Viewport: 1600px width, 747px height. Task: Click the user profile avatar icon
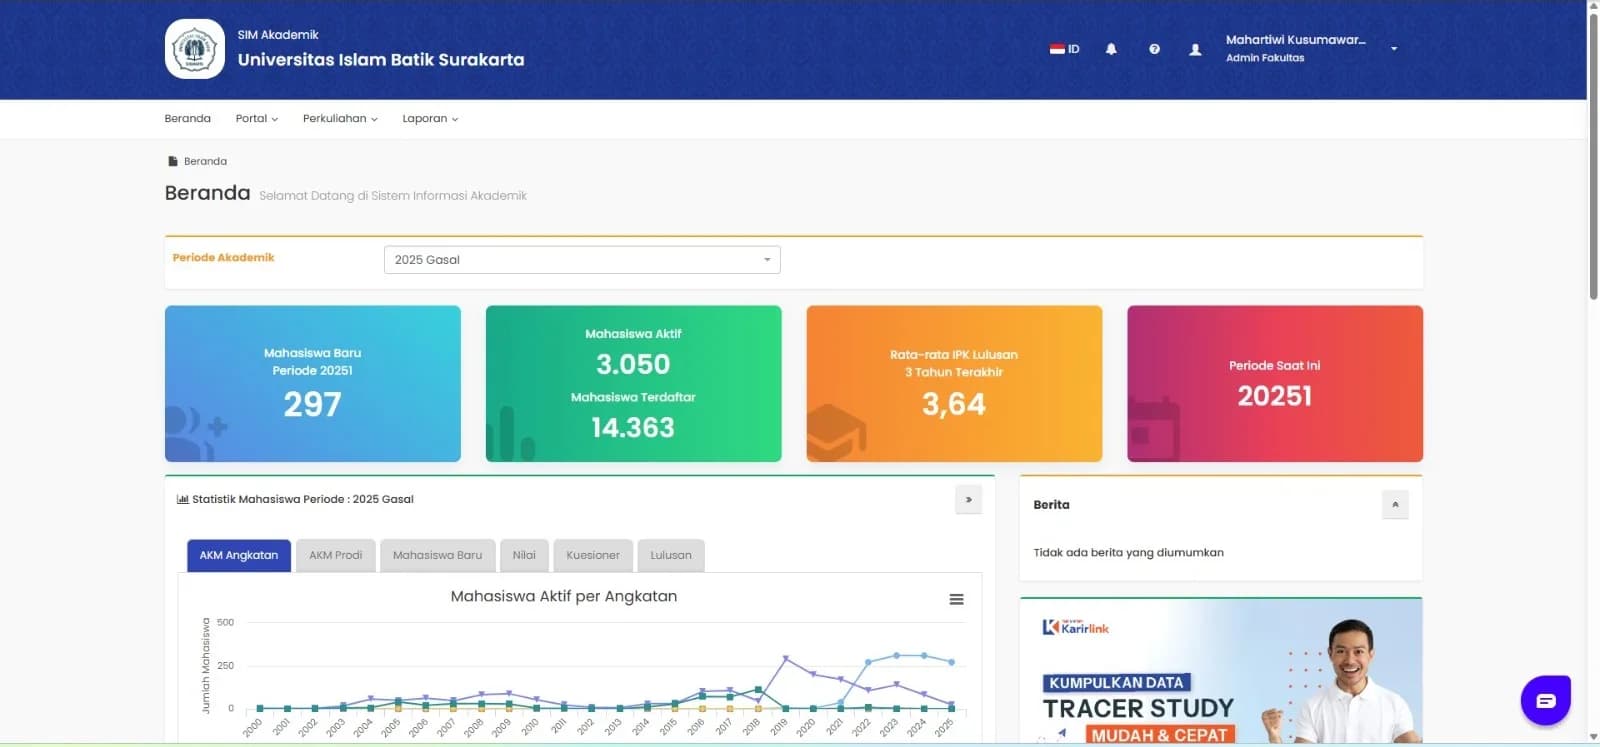[1195, 49]
